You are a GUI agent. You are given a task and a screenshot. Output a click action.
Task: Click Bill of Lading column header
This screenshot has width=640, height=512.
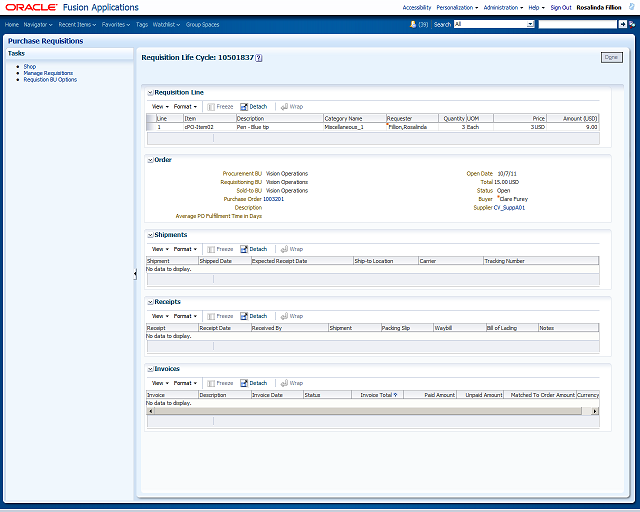coord(512,328)
